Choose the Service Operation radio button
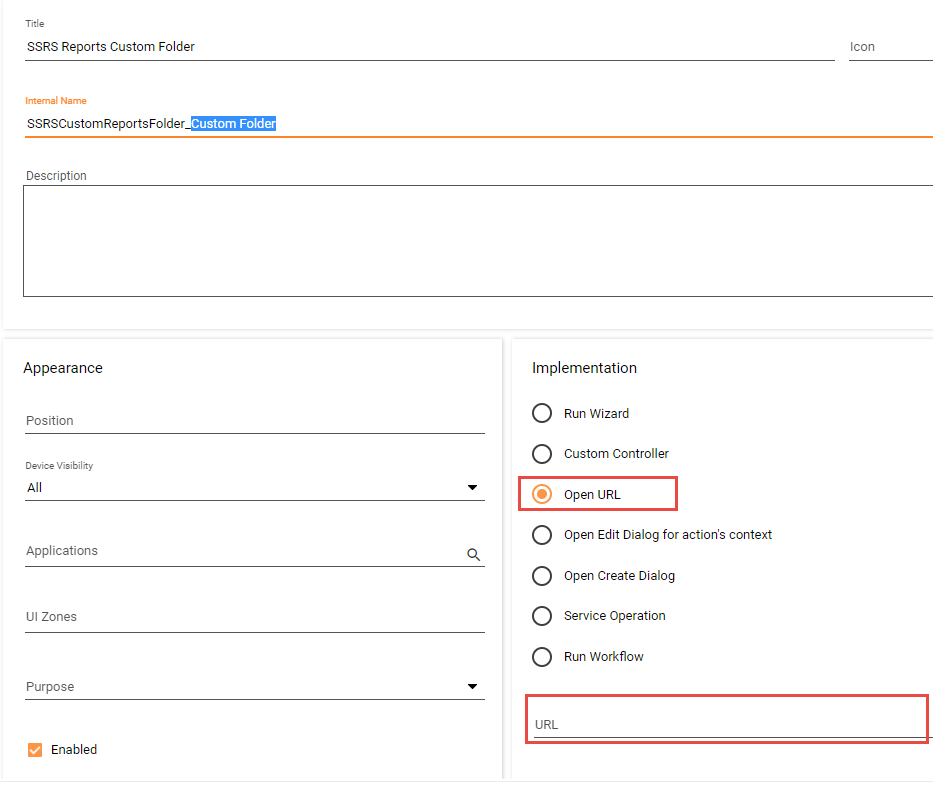The width and height of the screenshot is (933, 786). pyautogui.click(x=542, y=616)
